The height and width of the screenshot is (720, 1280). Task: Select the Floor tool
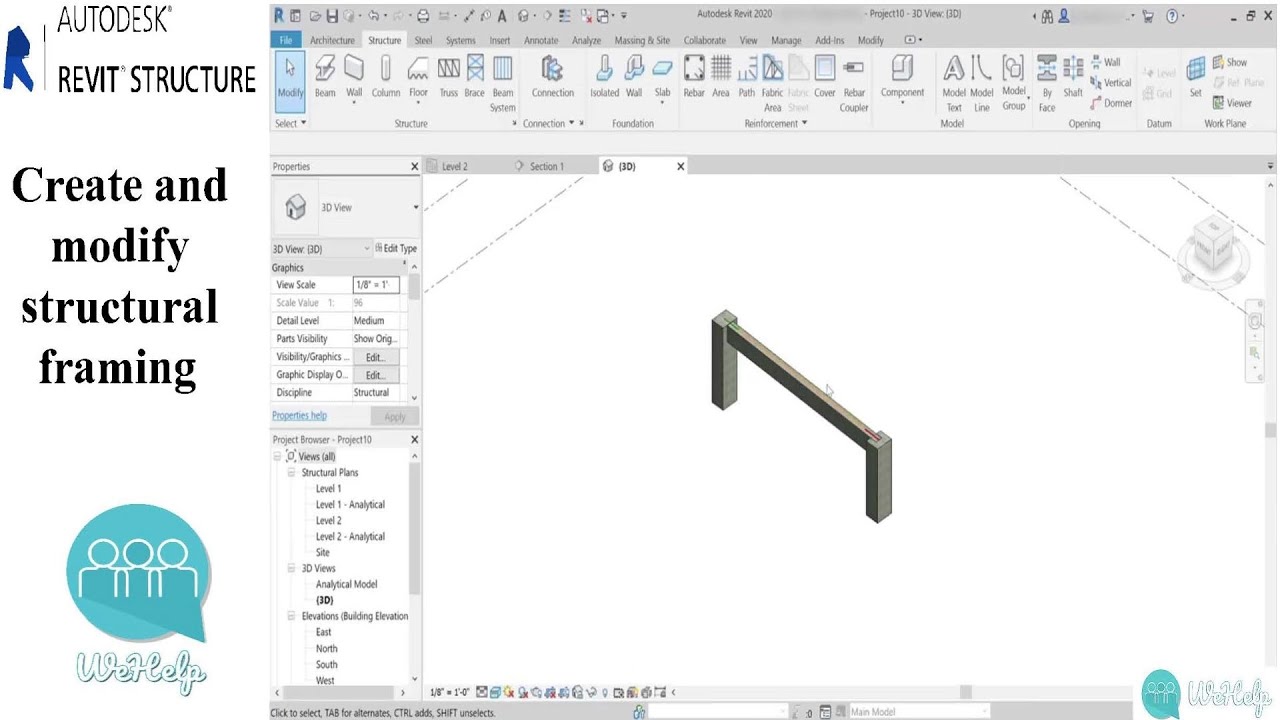click(x=418, y=77)
